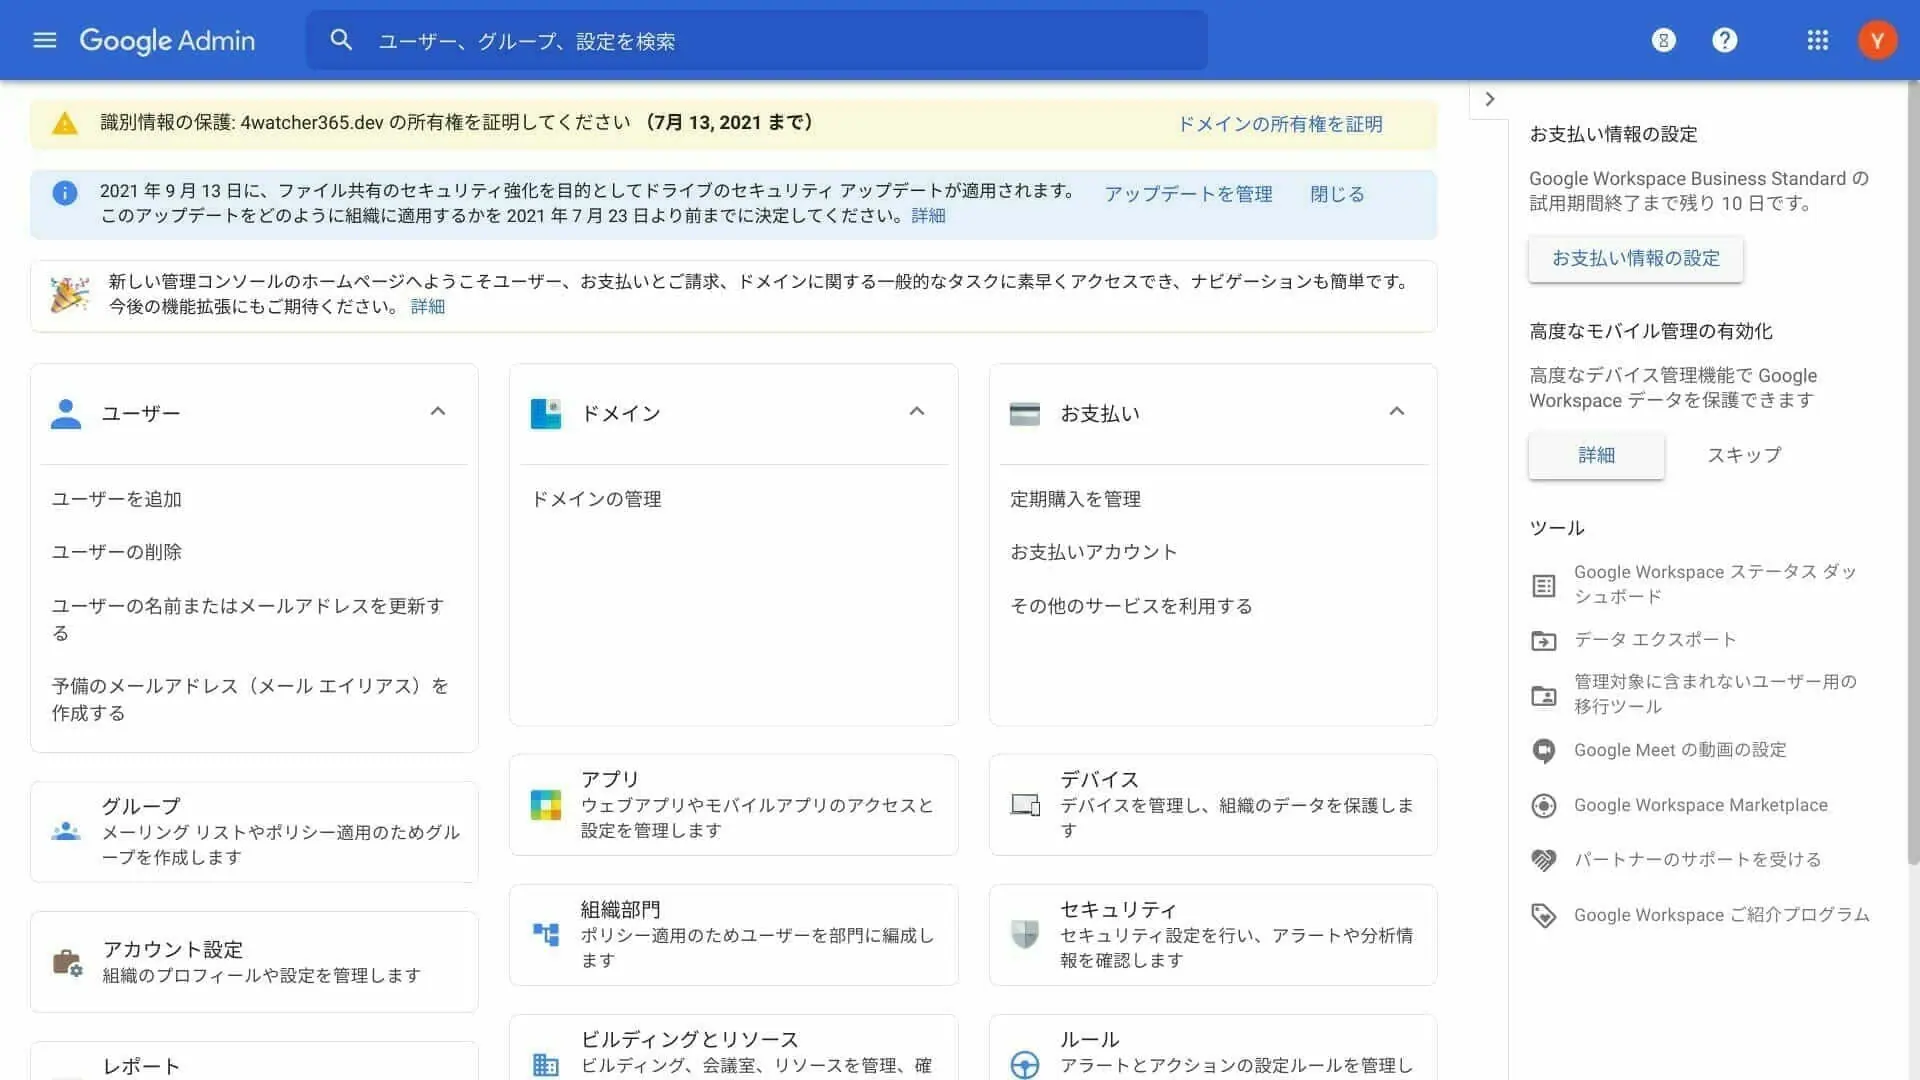Select 予備のメールアドレスを作成する
The image size is (1920, 1080).
(x=250, y=699)
